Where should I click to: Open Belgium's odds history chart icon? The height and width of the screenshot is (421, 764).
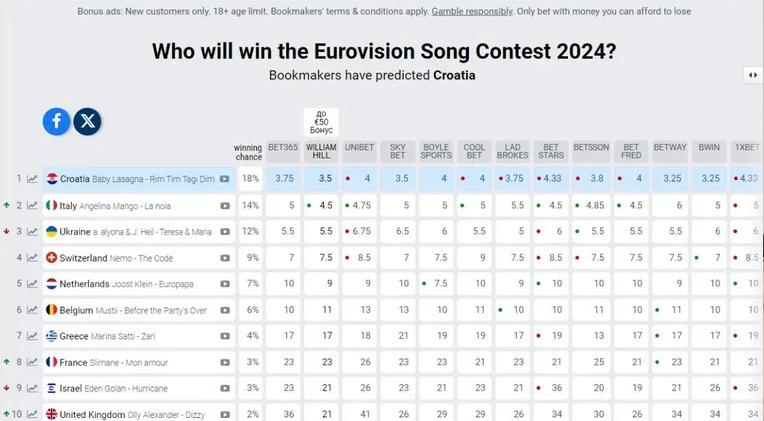32,310
